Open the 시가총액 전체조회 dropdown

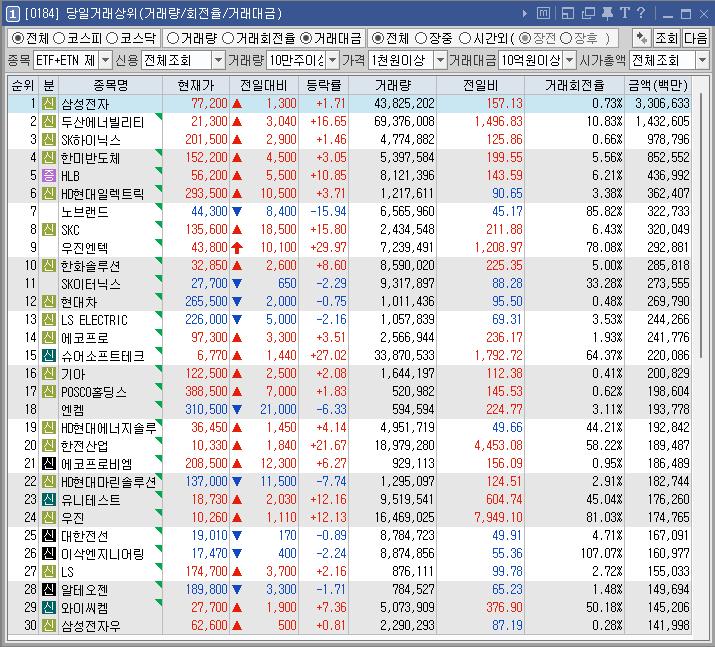[x=702, y=60]
